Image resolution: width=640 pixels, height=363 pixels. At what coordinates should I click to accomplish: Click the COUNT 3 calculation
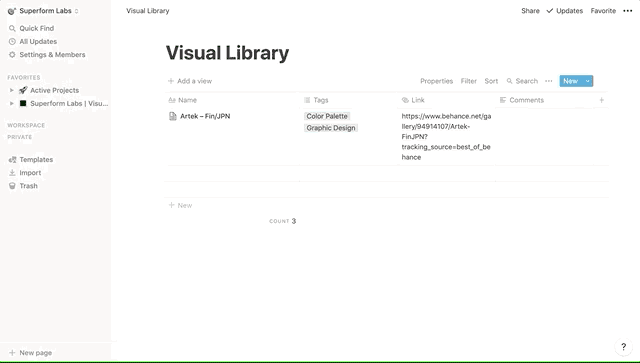pyautogui.click(x=282, y=221)
